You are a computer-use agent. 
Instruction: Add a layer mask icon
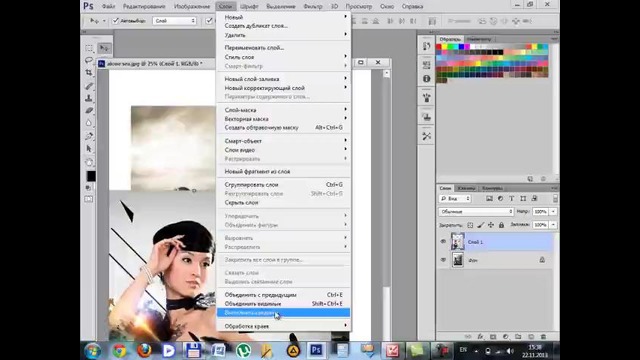click(493, 337)
